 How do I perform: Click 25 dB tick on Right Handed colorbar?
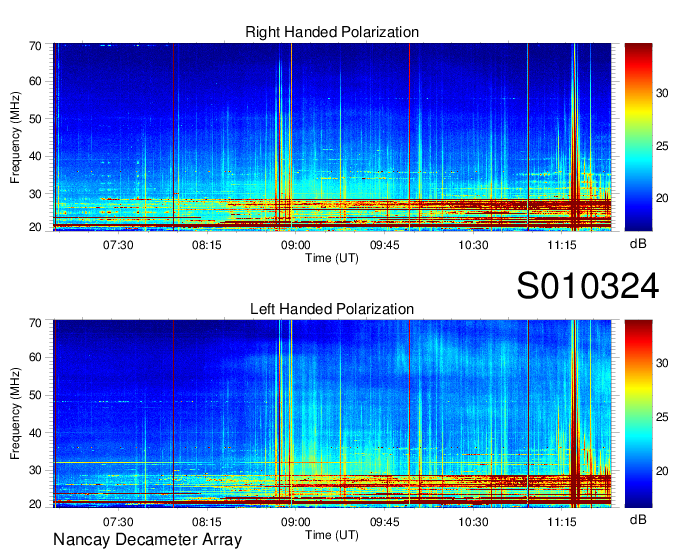[662, 146]
